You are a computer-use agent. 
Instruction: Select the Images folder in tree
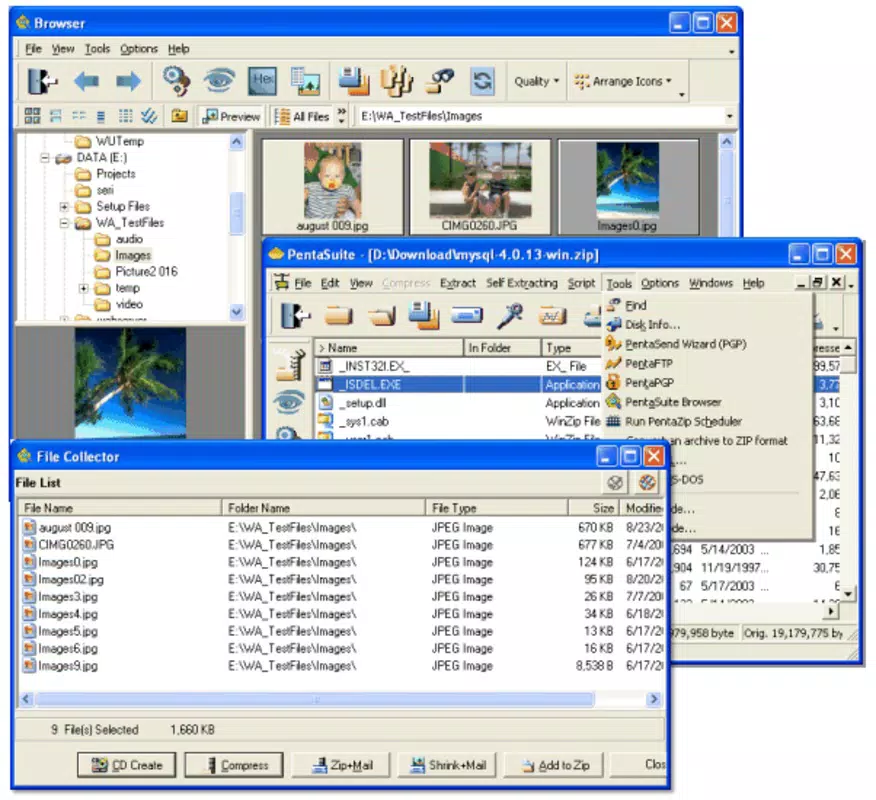133,255
